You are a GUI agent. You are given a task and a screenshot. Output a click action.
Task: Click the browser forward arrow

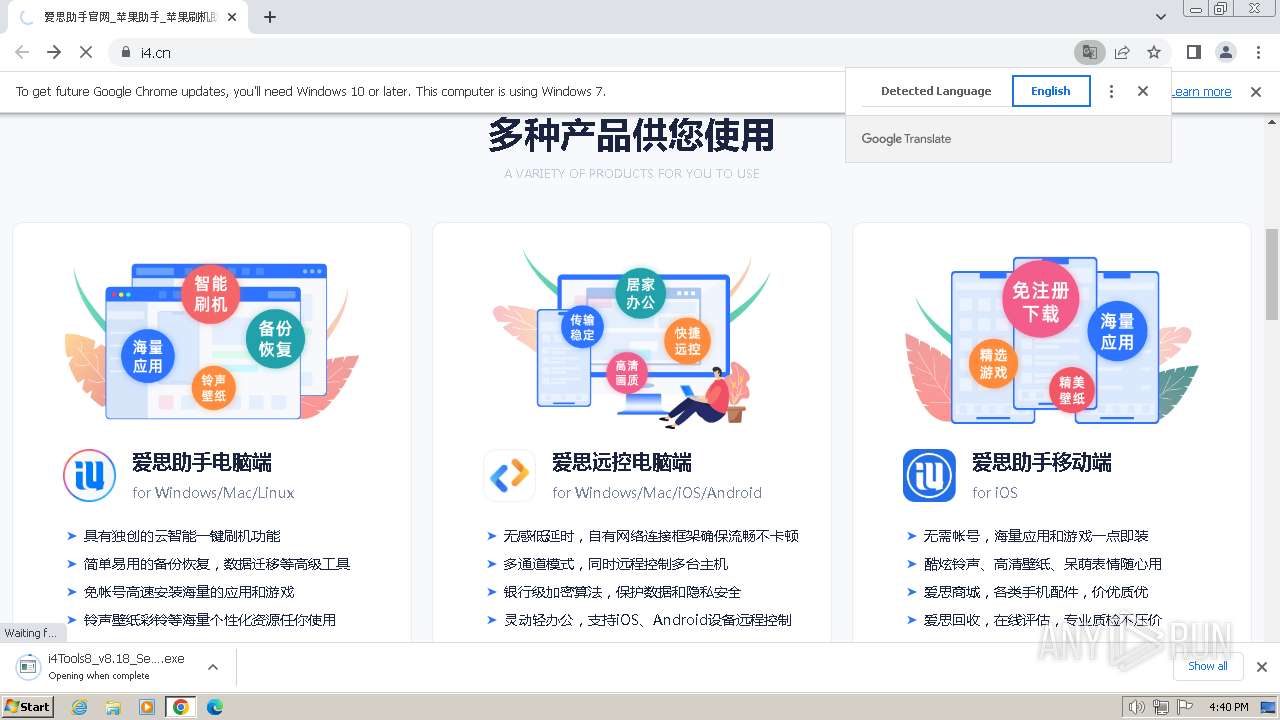pos(54,52)
